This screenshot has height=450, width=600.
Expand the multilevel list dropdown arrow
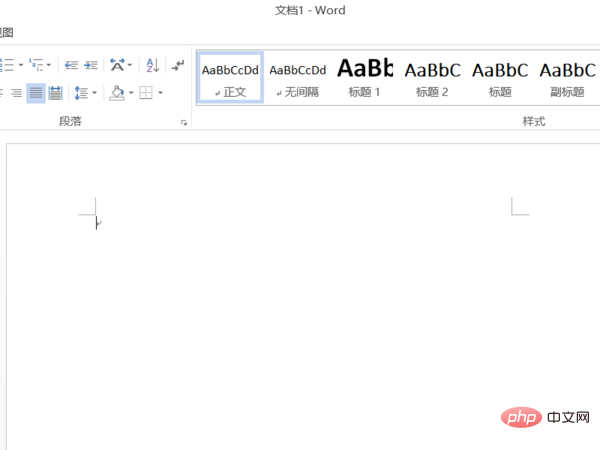(x=50, y=65)
